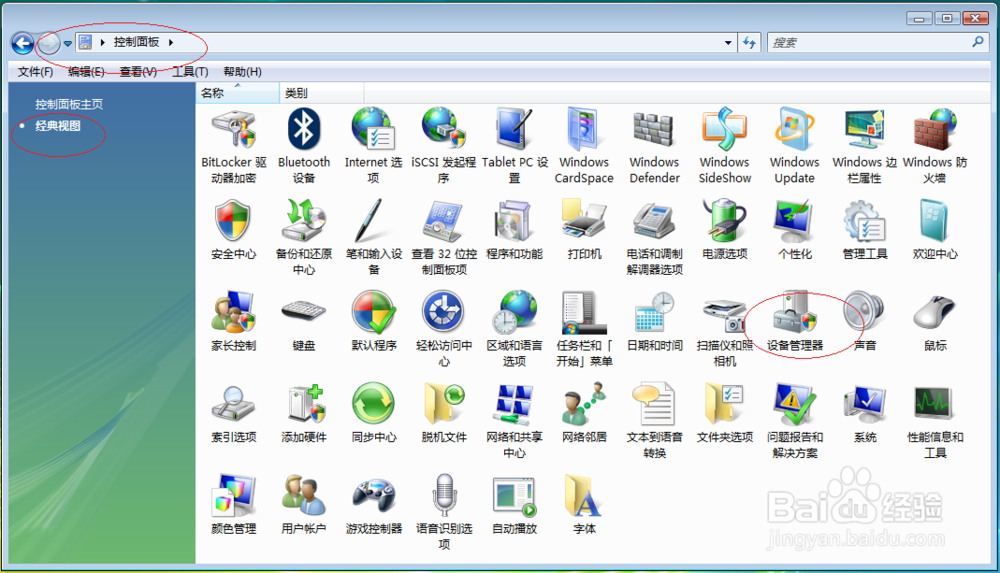Open Windows Defender icon
This screenshot has width=1000, height=573.
(x=654, y=130)
